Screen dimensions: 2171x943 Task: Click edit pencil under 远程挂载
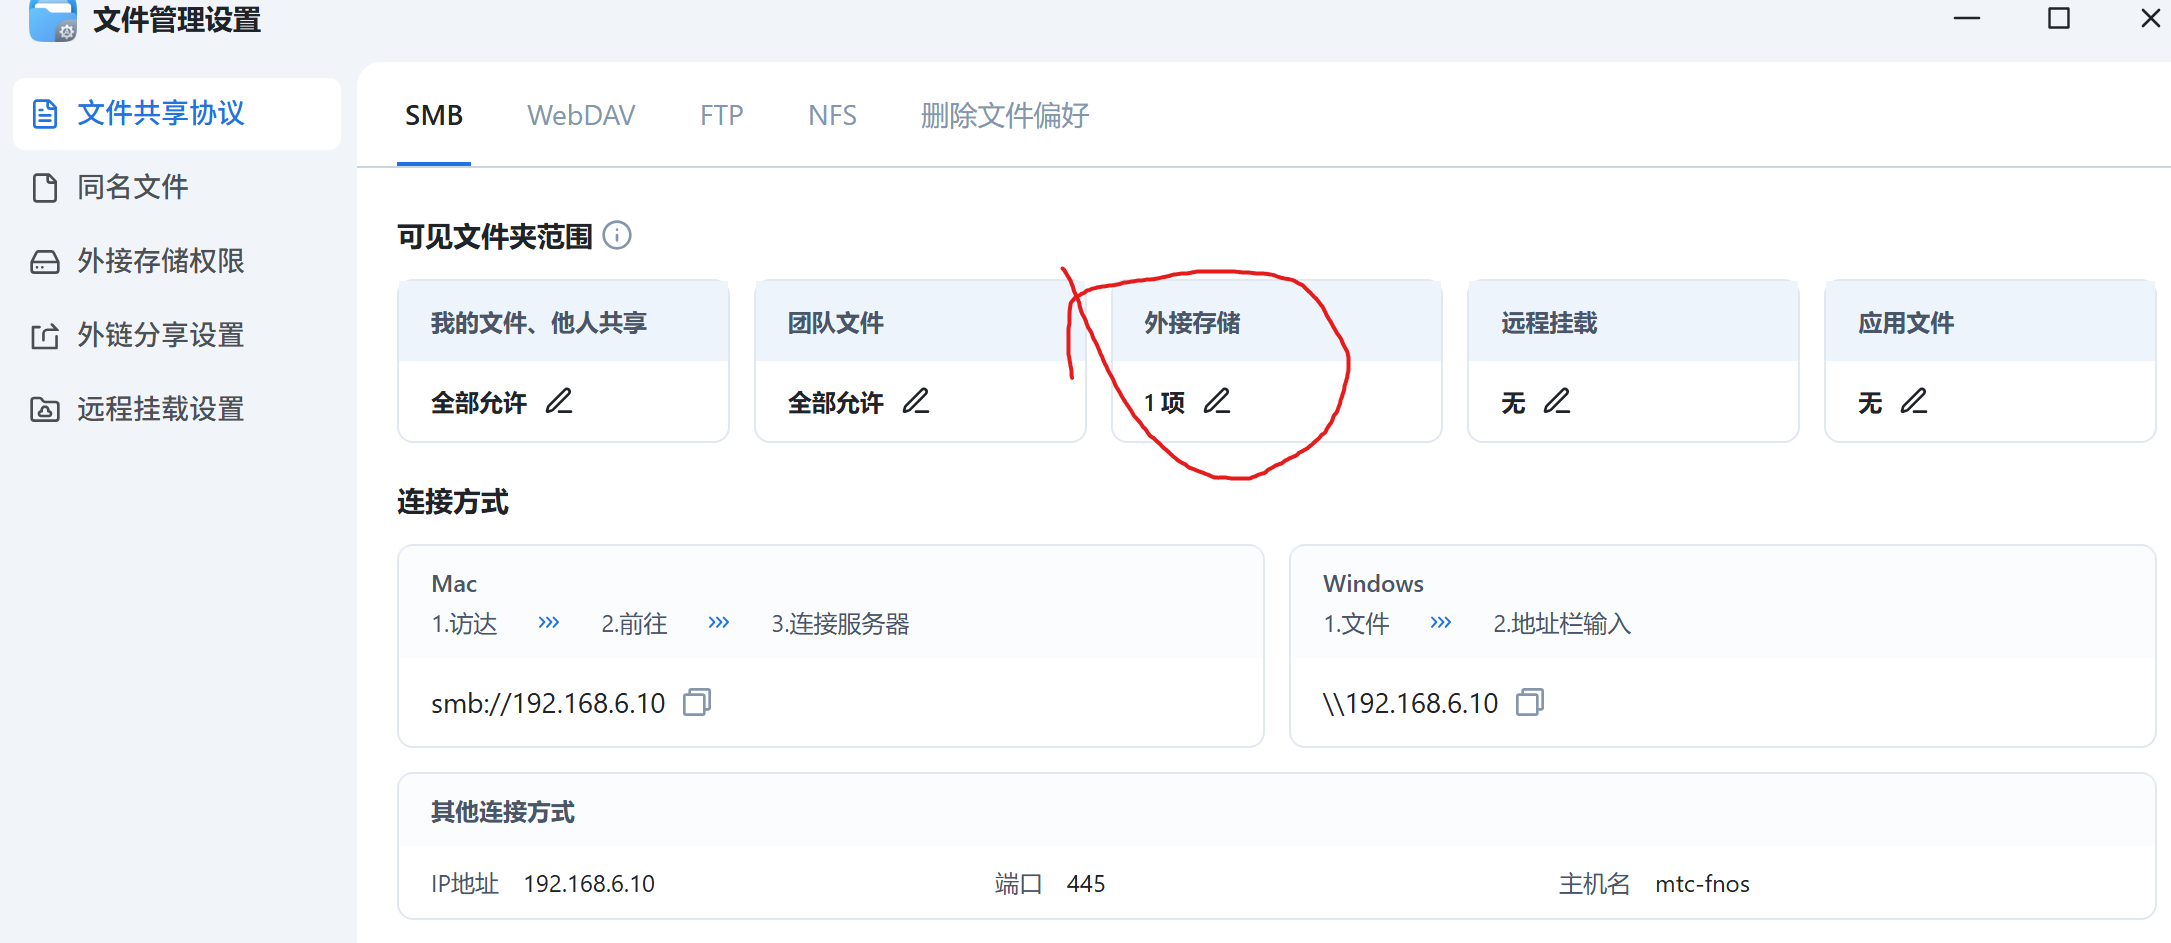[x=1557, y=401]
